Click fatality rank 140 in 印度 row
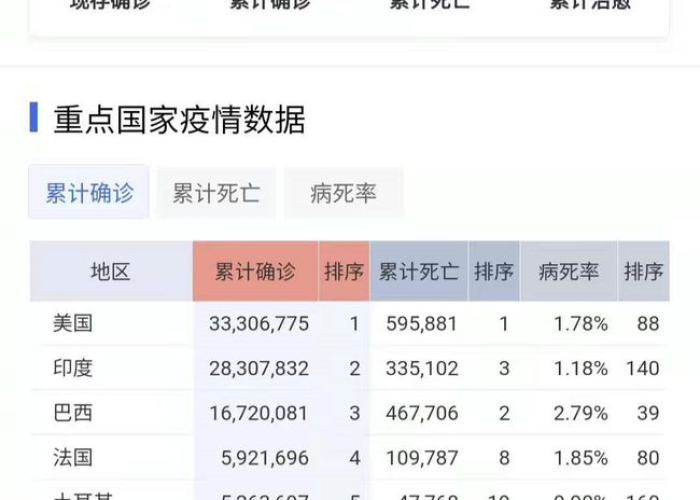 (x=643, y=368)
